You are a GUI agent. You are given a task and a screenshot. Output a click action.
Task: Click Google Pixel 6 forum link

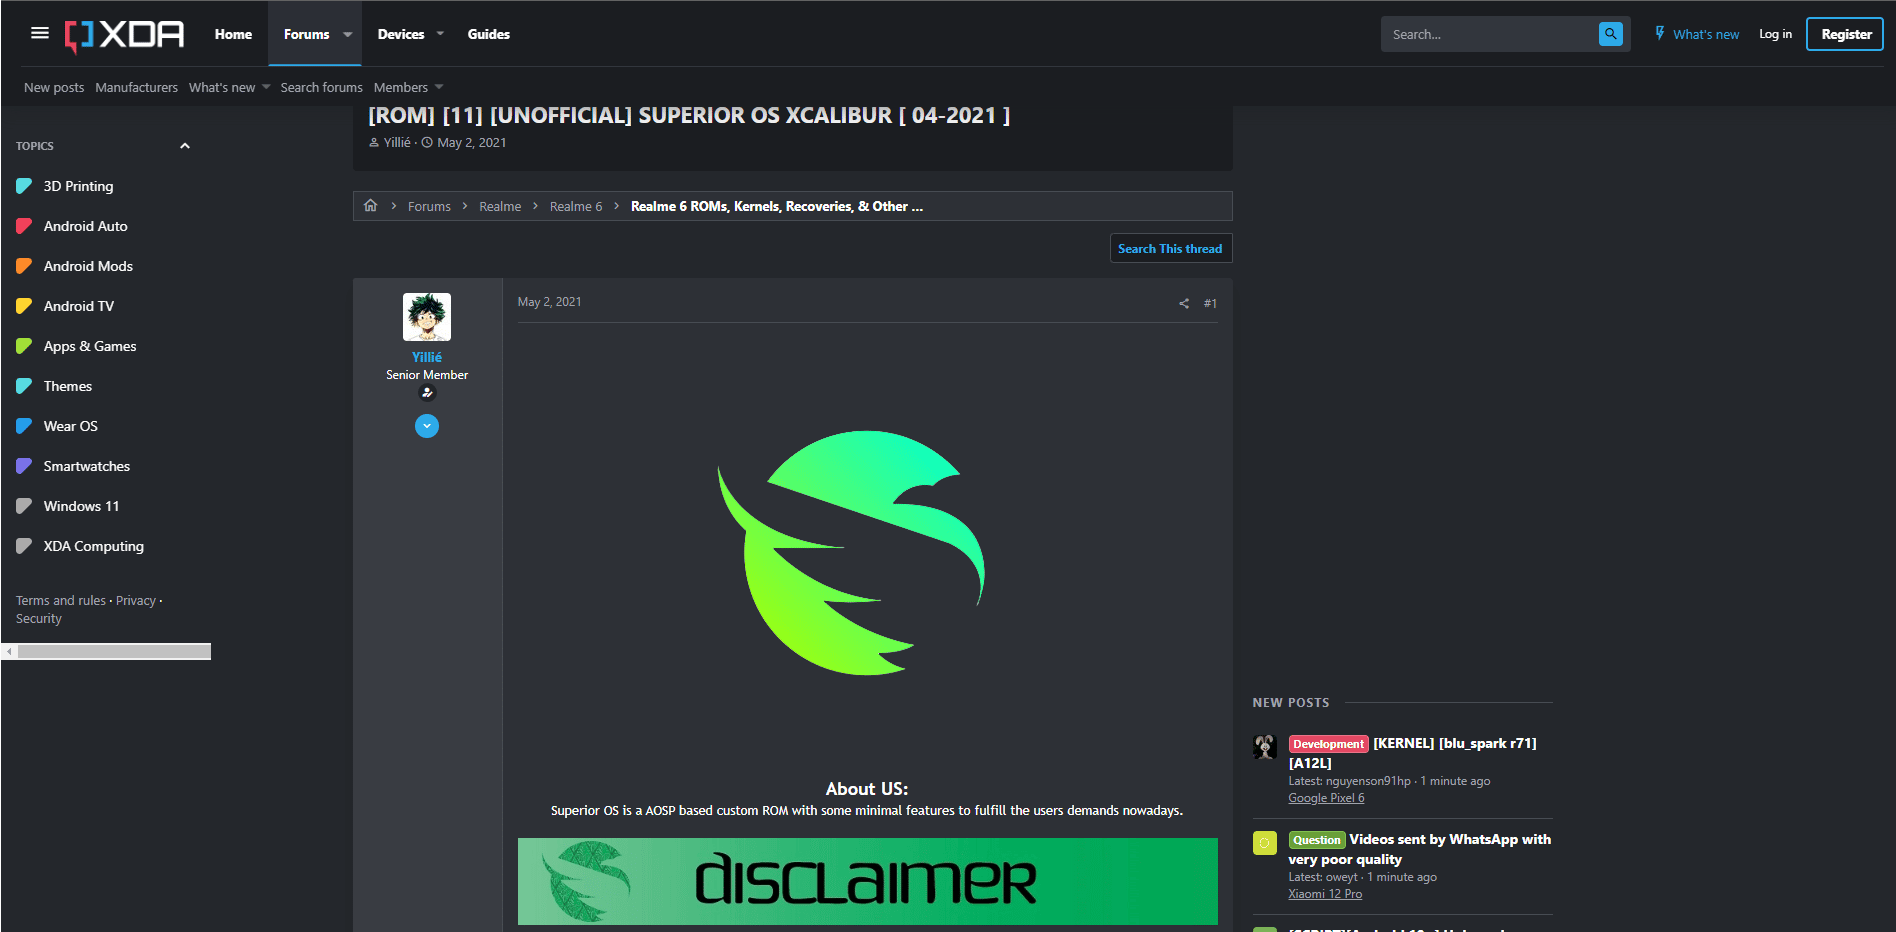[1326, 798]
